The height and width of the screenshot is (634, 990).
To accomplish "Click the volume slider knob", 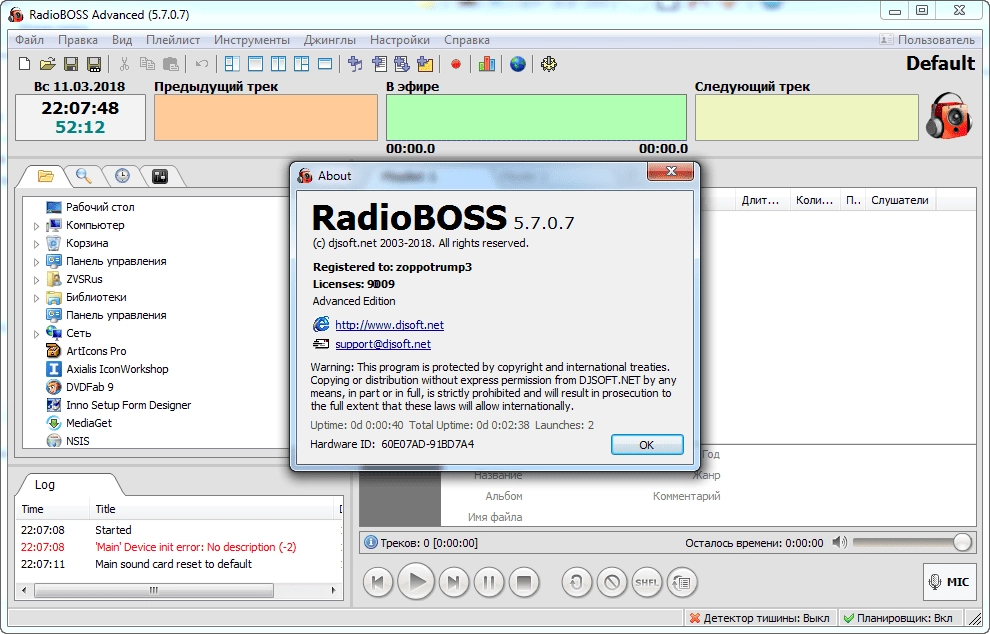I will click(962, 542).
